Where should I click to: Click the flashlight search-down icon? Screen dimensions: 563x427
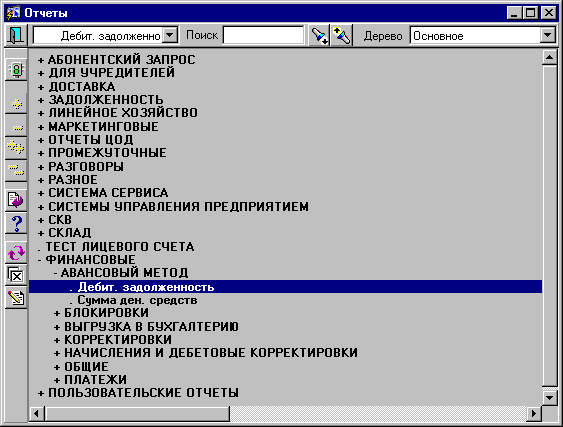(x=319, y=35)
